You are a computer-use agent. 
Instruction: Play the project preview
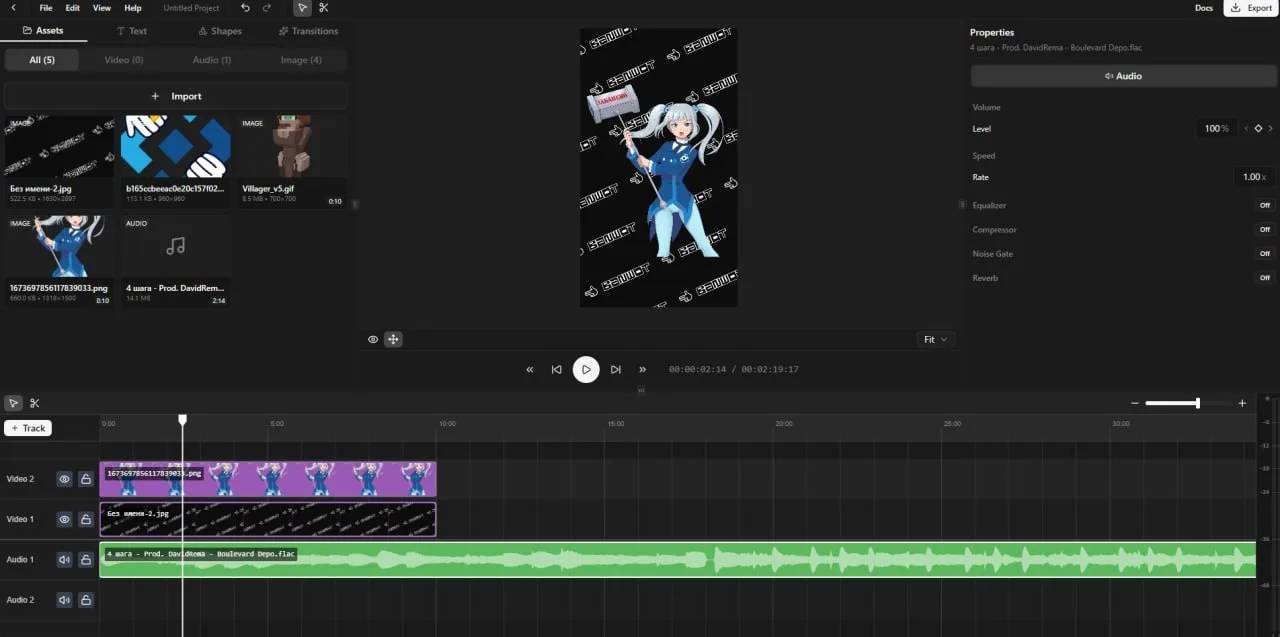pos(586,369)
